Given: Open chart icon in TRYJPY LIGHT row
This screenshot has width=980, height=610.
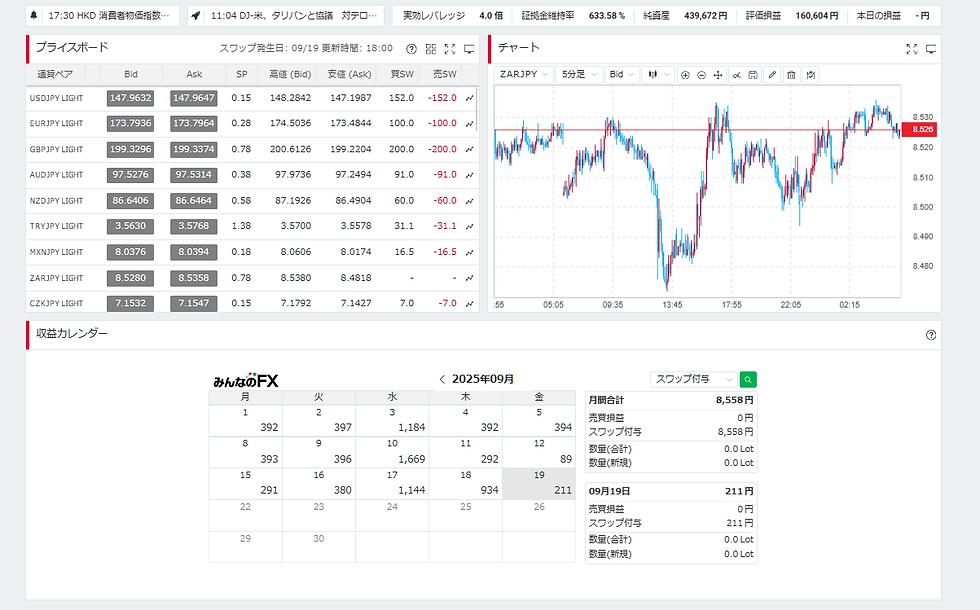Looking at the screenshot, I should 469,226.
